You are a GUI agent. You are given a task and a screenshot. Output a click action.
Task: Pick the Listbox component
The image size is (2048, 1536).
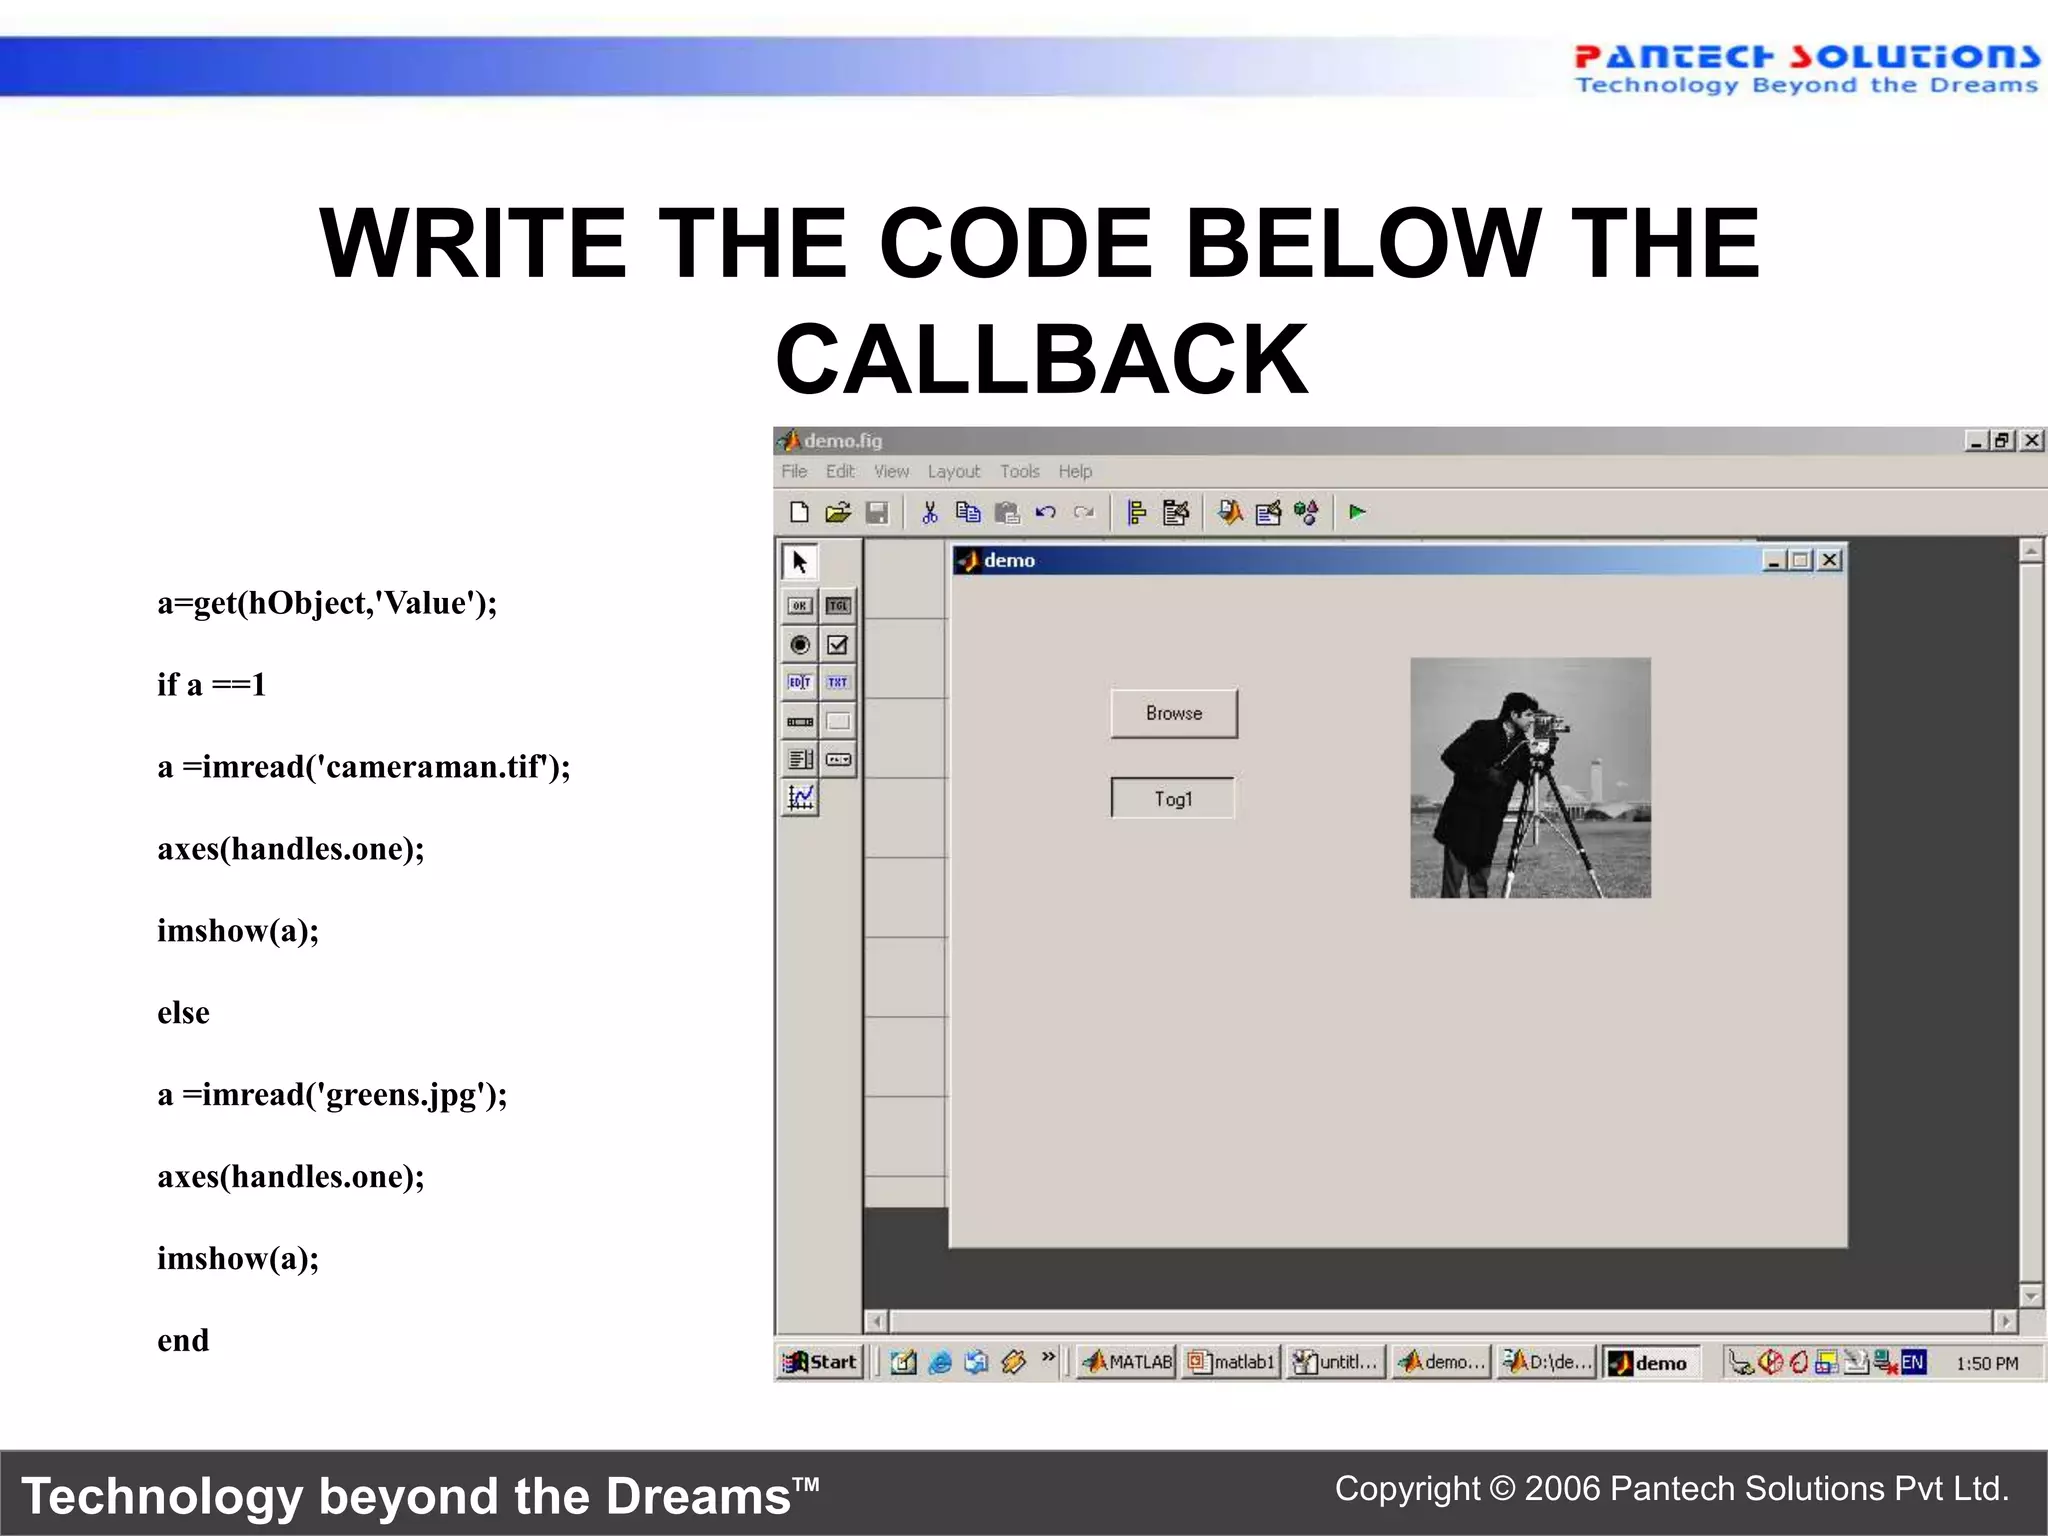click(x=799, y=759)
